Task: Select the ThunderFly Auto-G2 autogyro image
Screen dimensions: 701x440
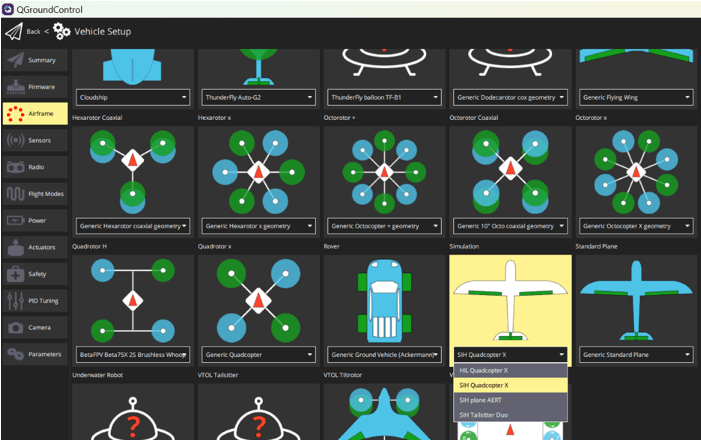Action: click(x=258, y=67)
